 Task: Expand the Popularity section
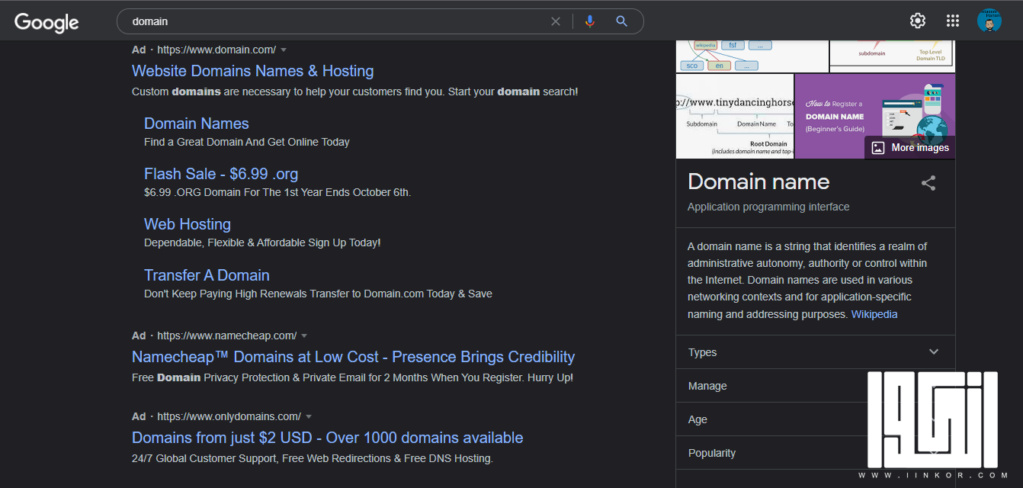coord(815,453)
